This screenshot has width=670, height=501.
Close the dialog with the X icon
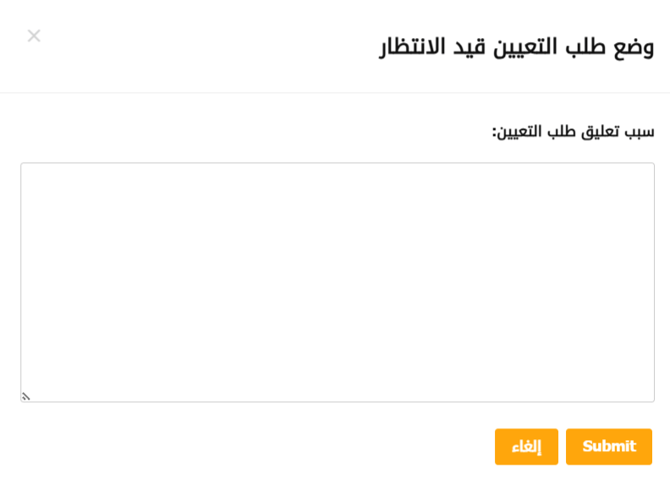[34, 36]
